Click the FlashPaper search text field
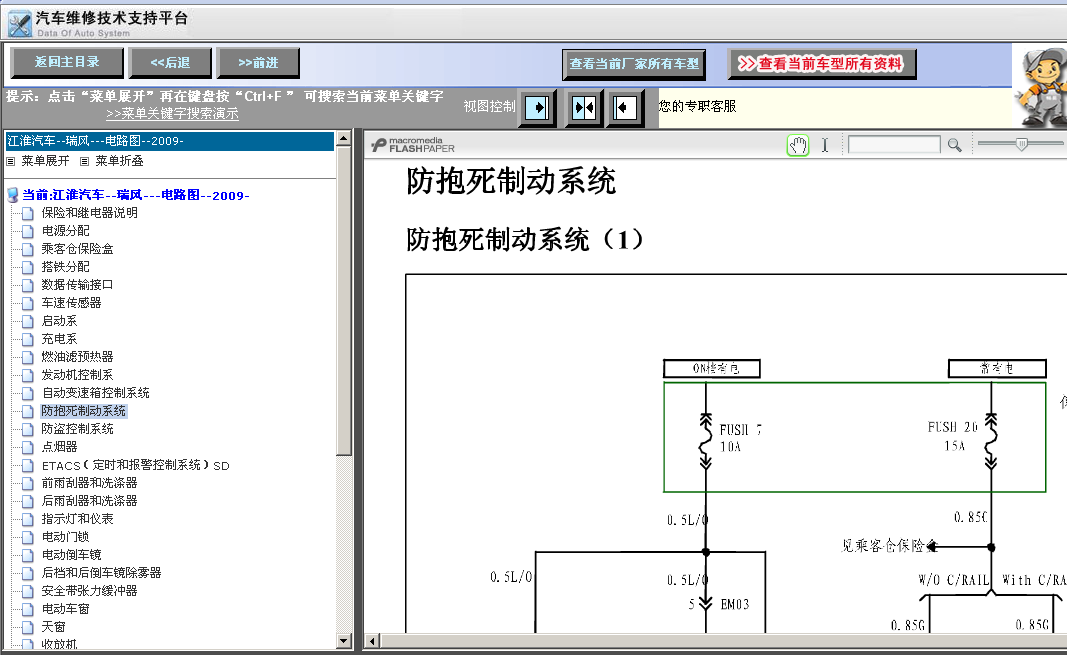Viewport: 1067px width, 655px height. [894, 145]
